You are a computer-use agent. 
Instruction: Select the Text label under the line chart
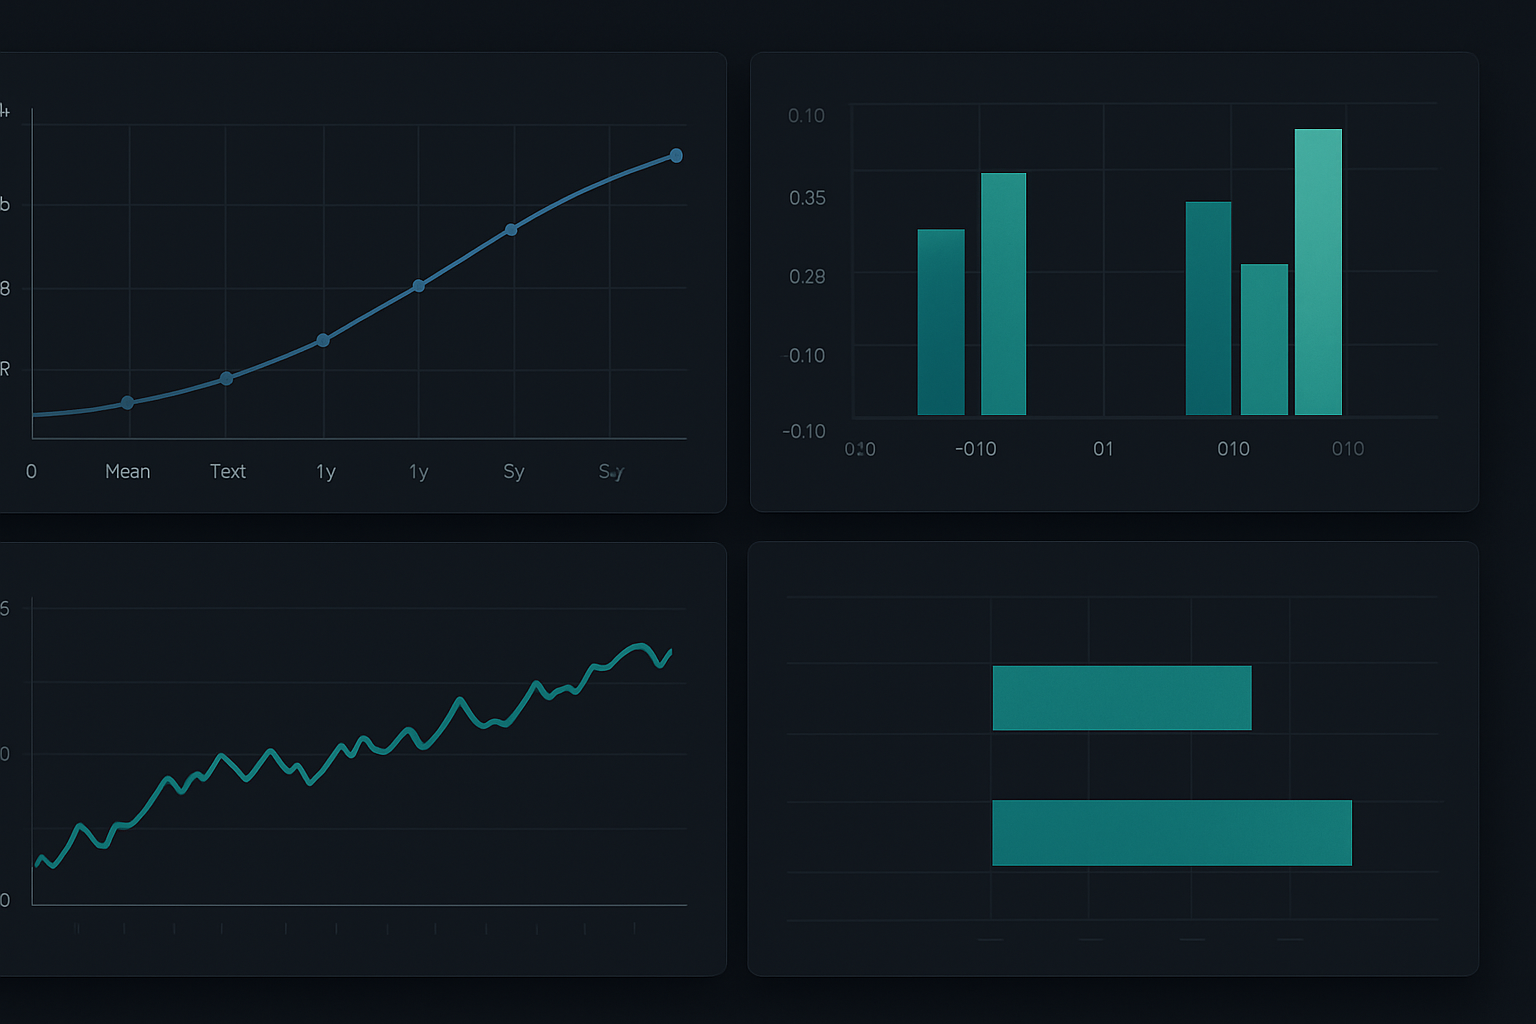pyautogui.click(x=228, y=471)
